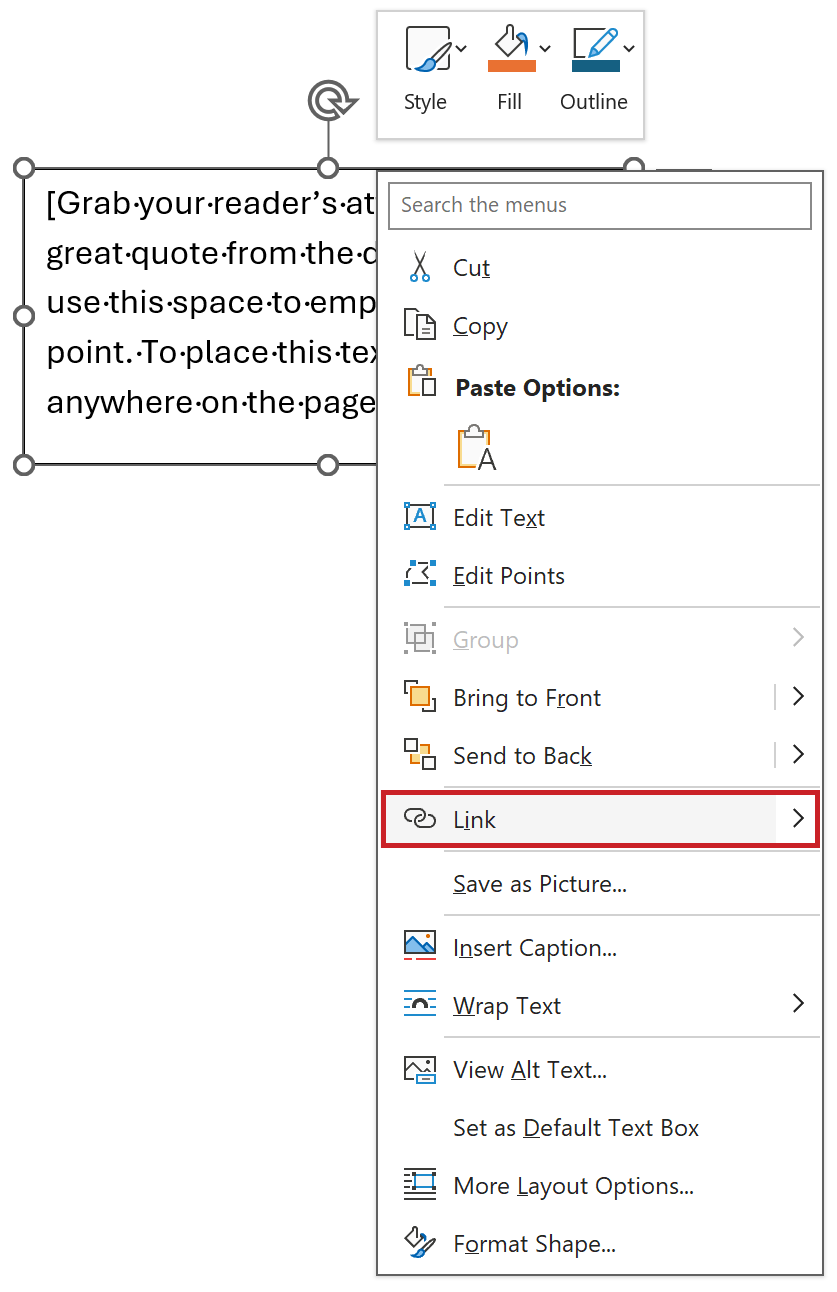Click the Bring to Front icon

[420, 696]
